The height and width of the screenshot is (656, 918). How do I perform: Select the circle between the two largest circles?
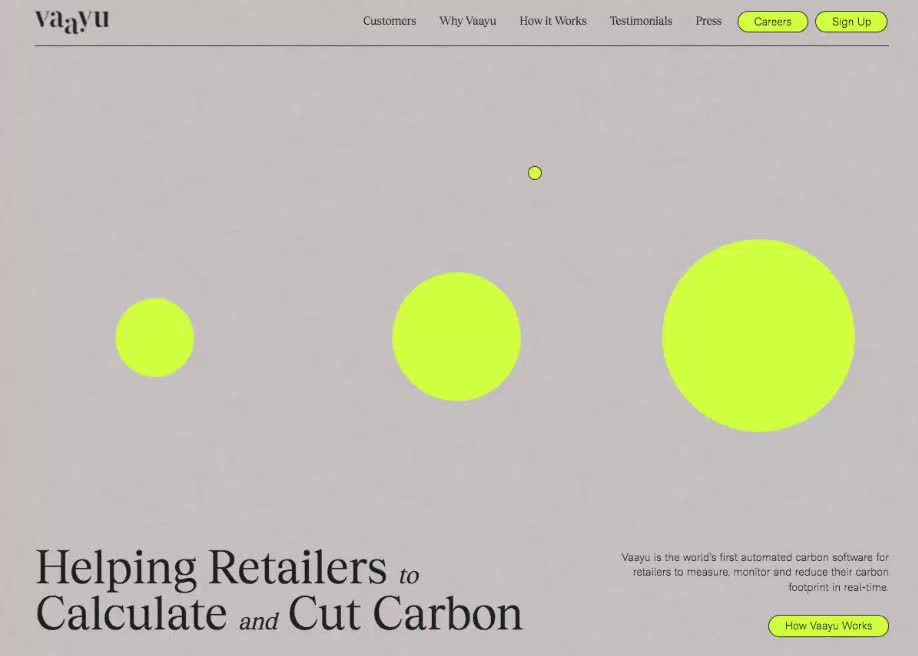point(456,338)
